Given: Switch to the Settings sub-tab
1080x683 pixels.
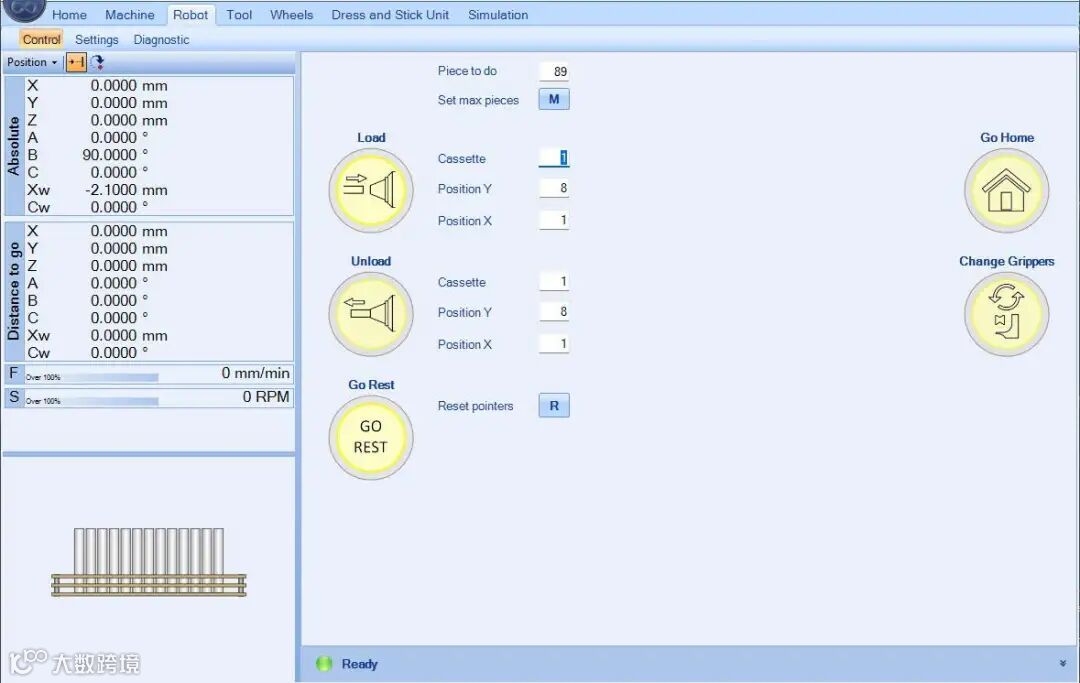Looking at the screenshot, I should 96,39.
